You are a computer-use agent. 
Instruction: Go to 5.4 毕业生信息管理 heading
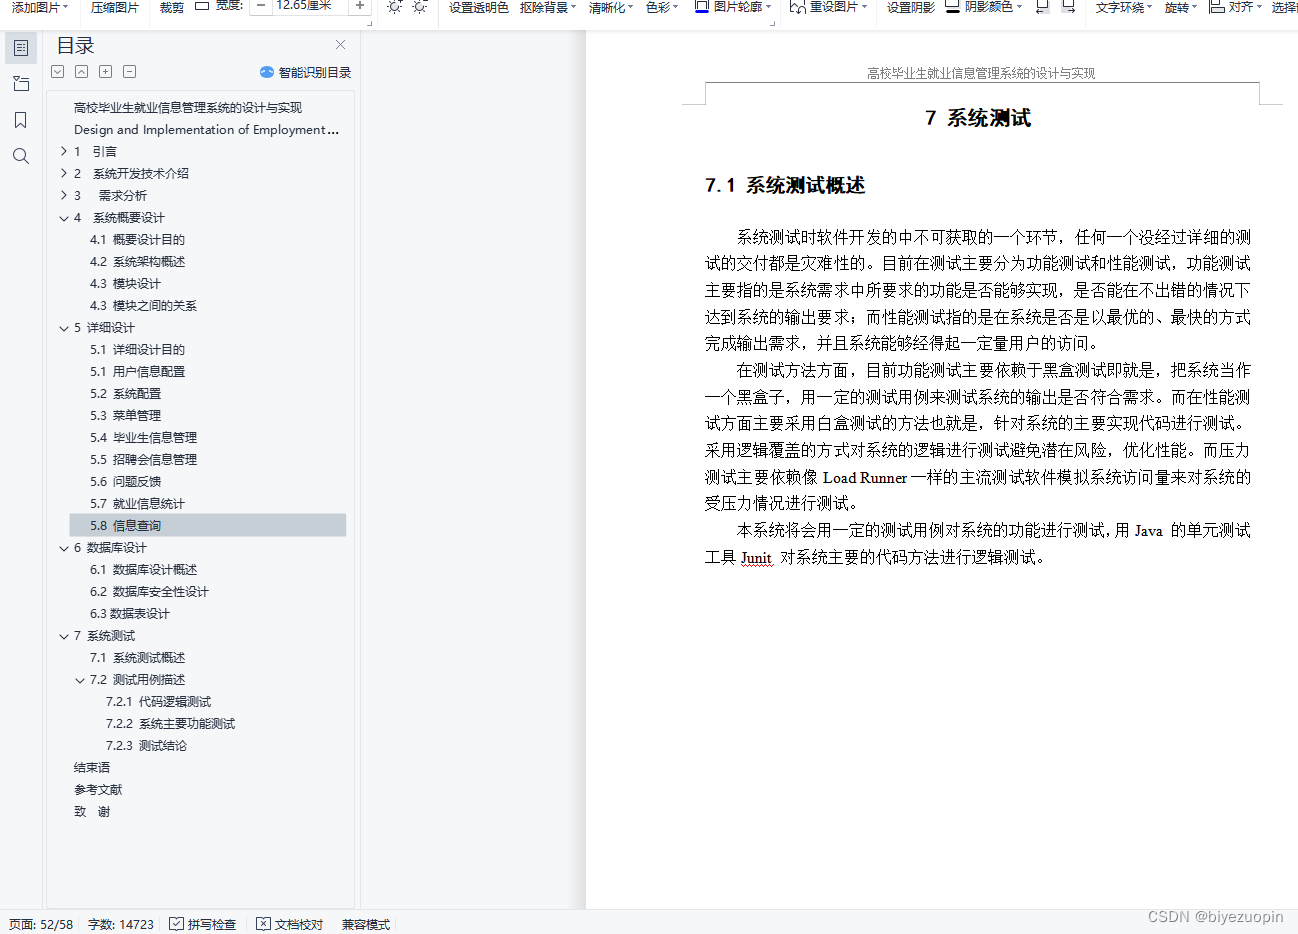pyautogui.click(x=143, y=437)
